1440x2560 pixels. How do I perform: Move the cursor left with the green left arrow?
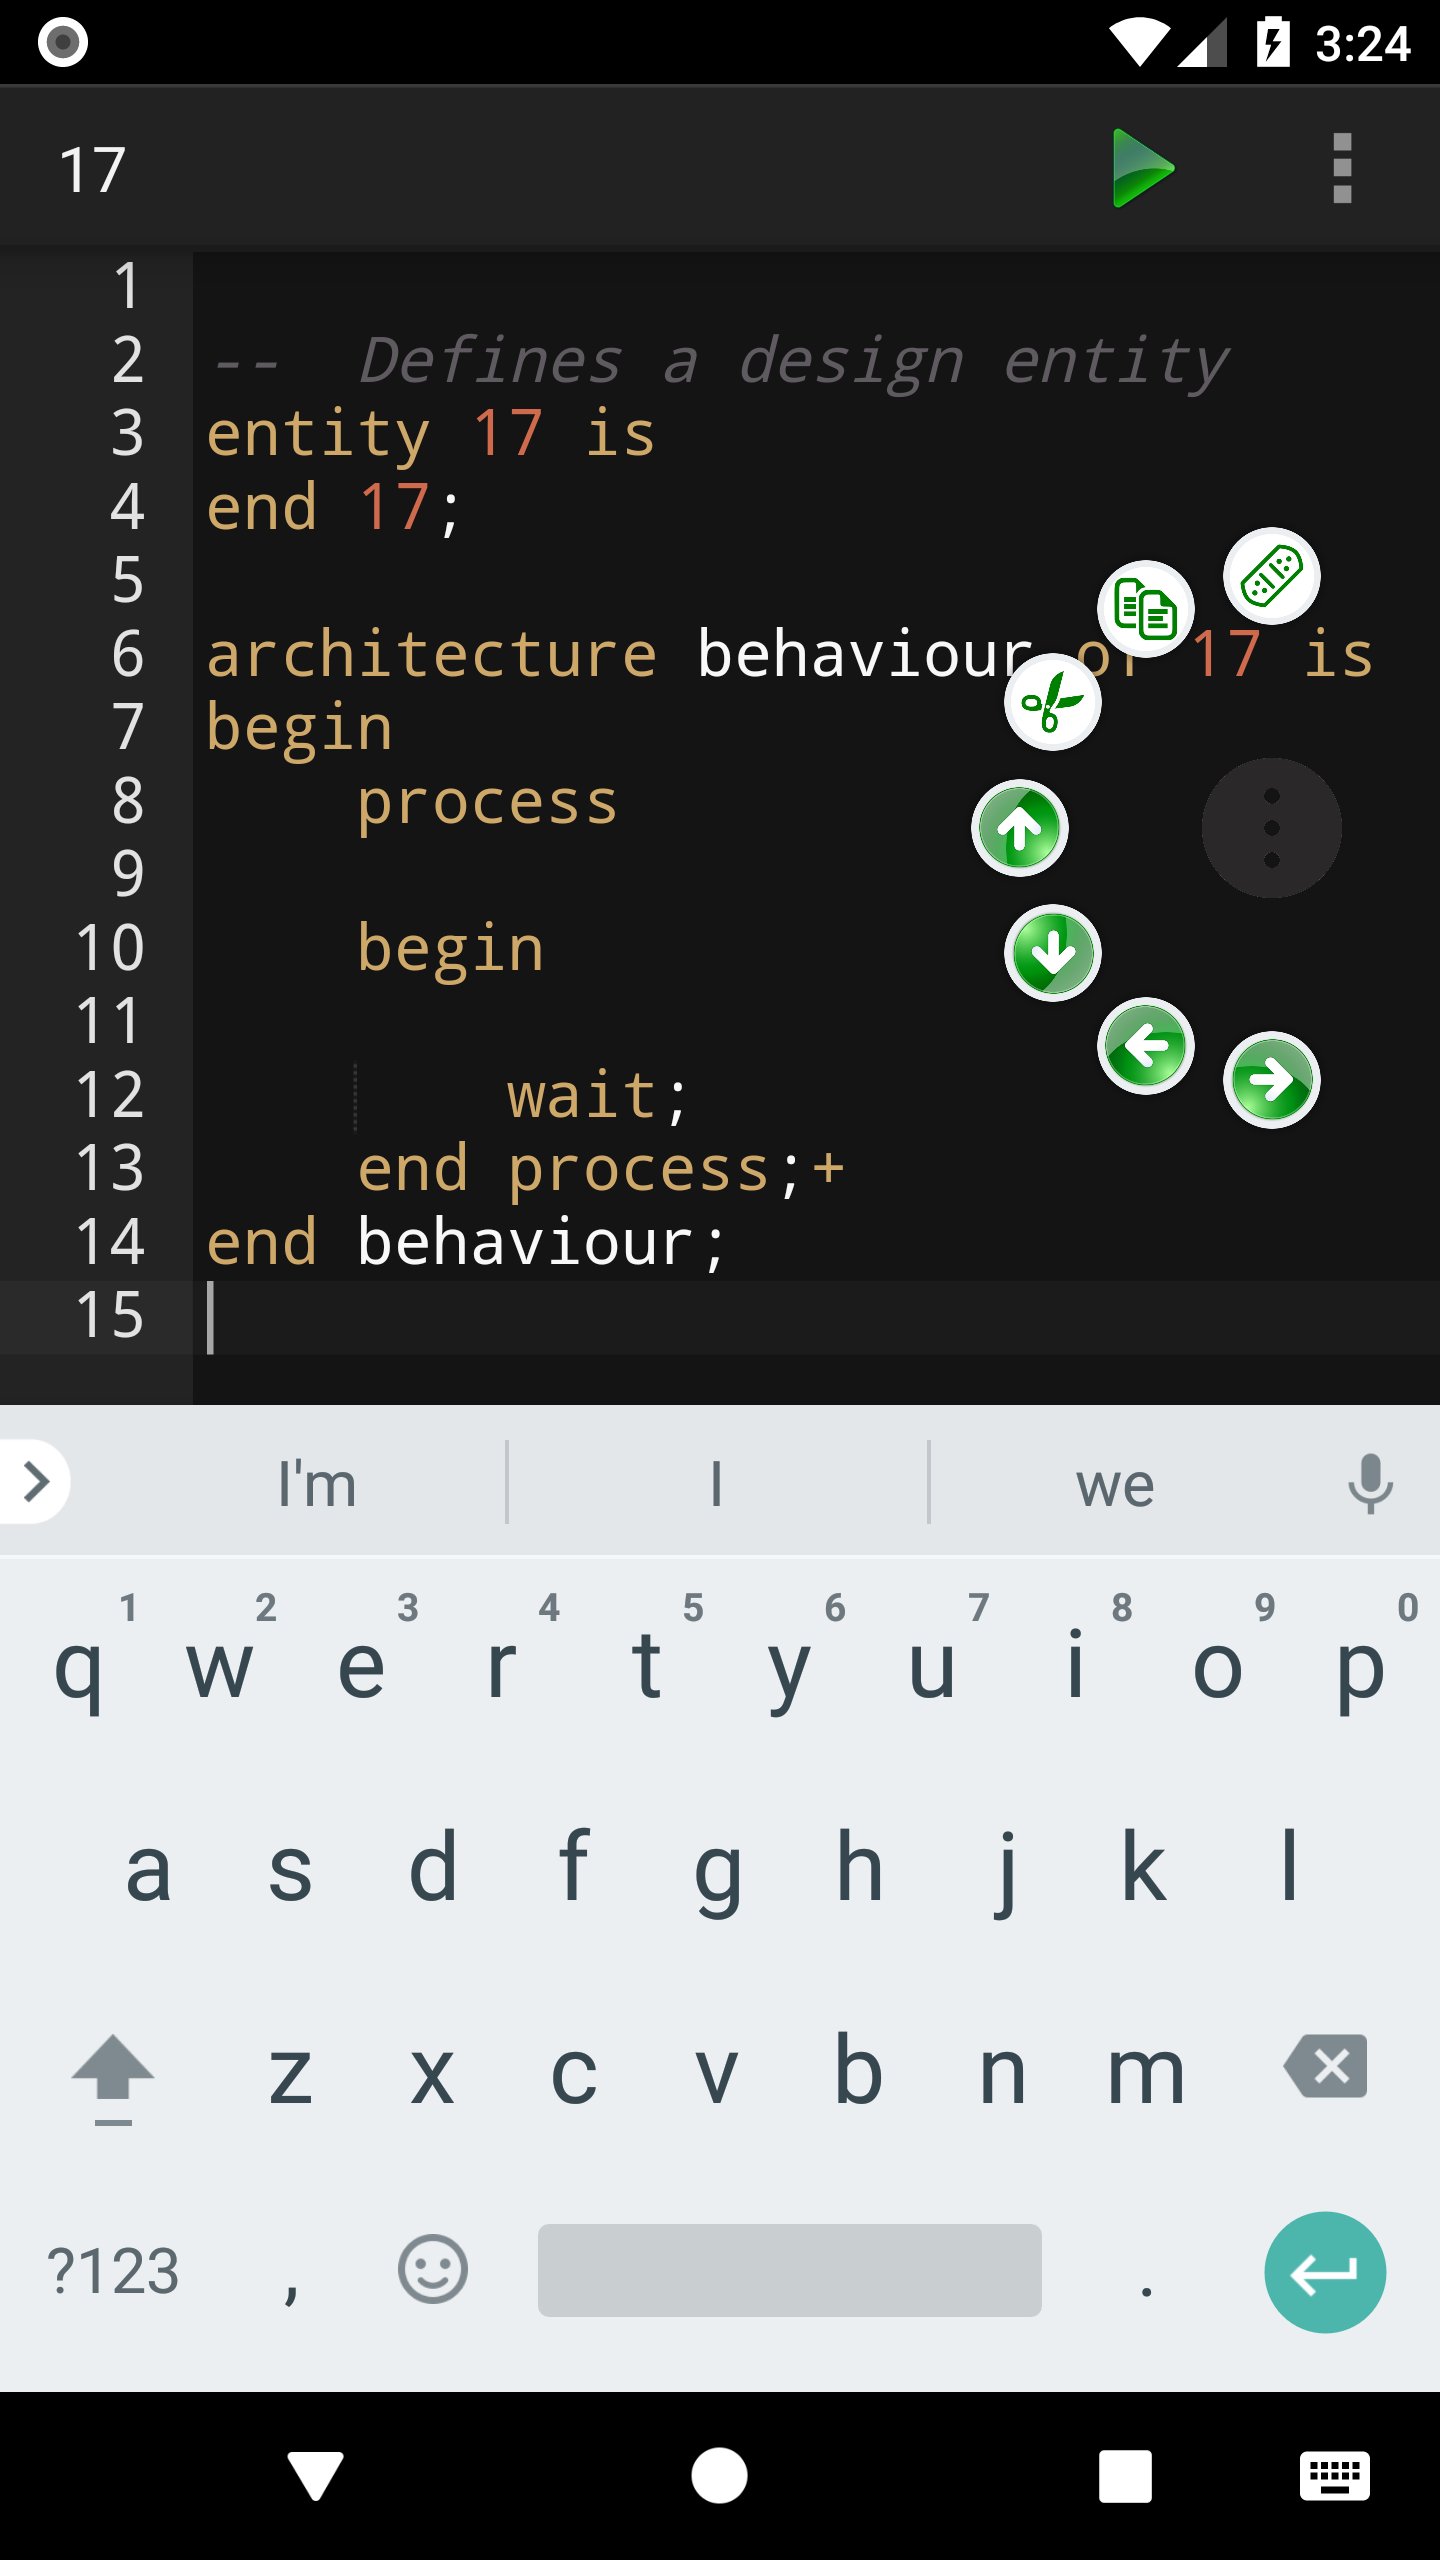point(1145,1046)
